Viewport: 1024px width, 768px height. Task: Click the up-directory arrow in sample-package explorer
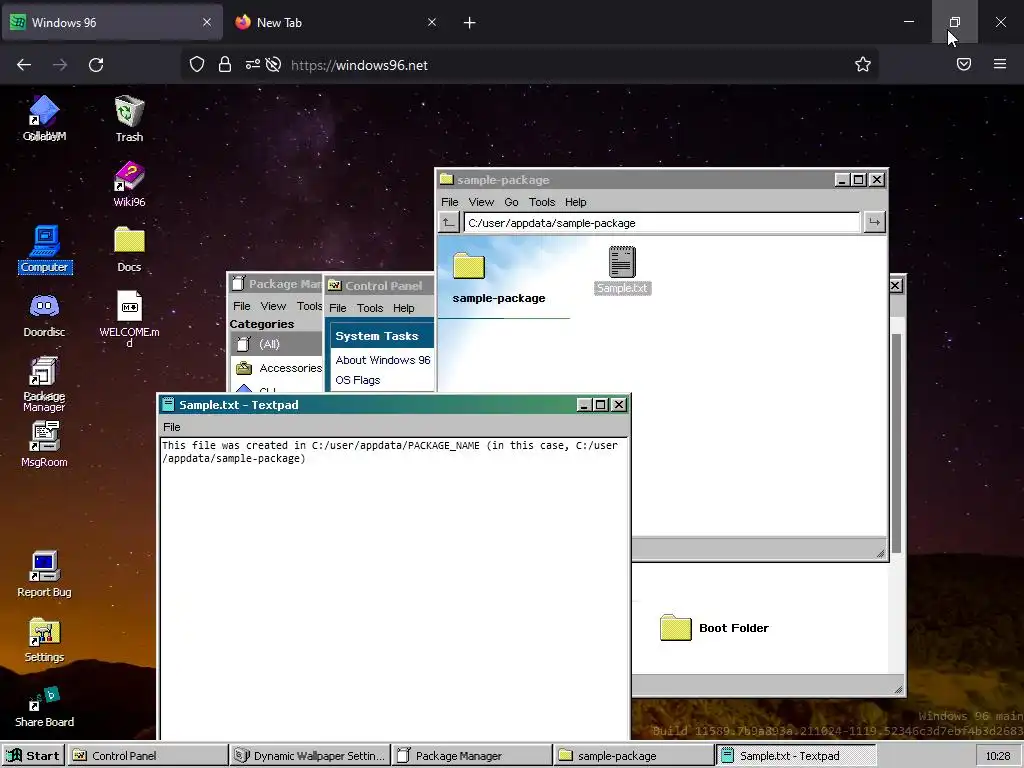448,223
